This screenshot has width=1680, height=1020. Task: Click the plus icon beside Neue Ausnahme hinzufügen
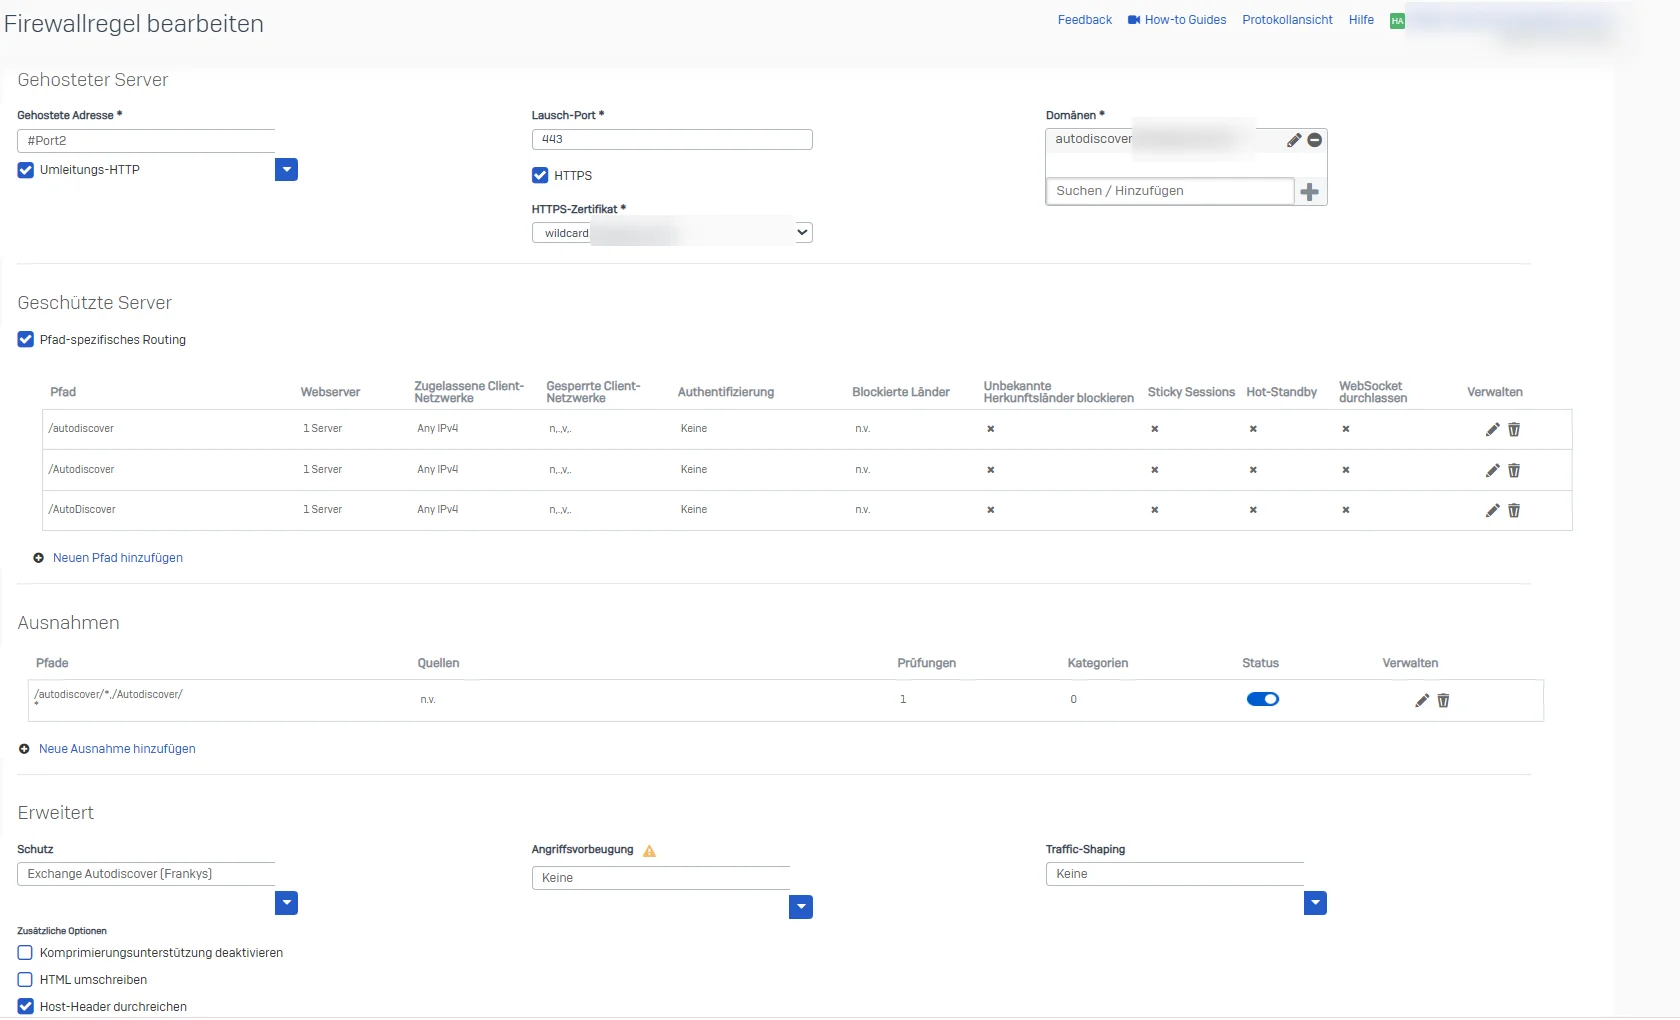coord(24,749)
